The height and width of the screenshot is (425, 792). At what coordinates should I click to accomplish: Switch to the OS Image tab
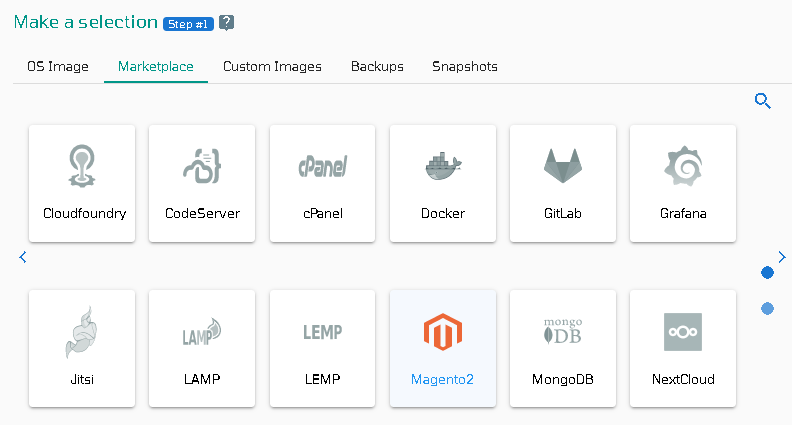pos(58,67)
